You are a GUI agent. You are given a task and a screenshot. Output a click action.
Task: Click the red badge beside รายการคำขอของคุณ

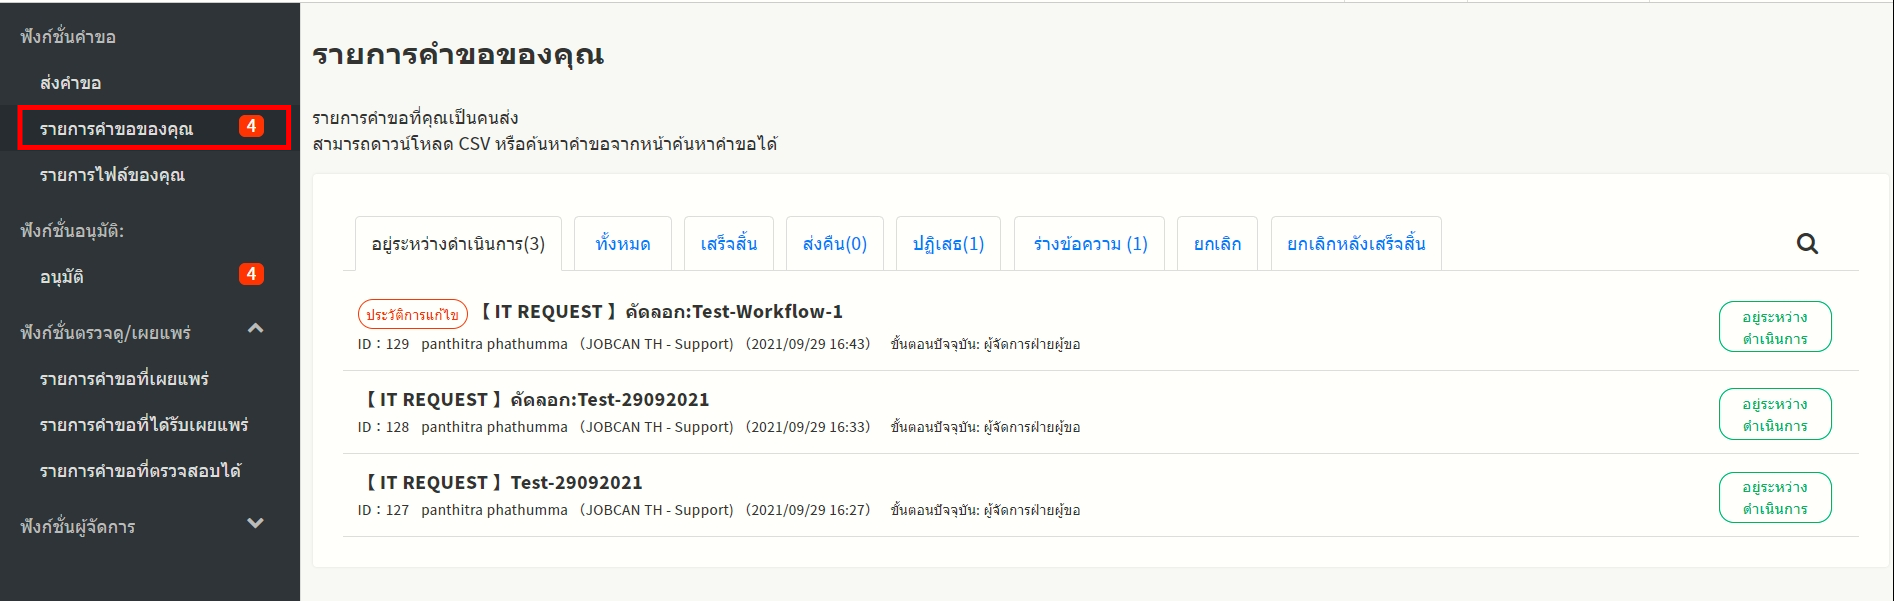251,126
